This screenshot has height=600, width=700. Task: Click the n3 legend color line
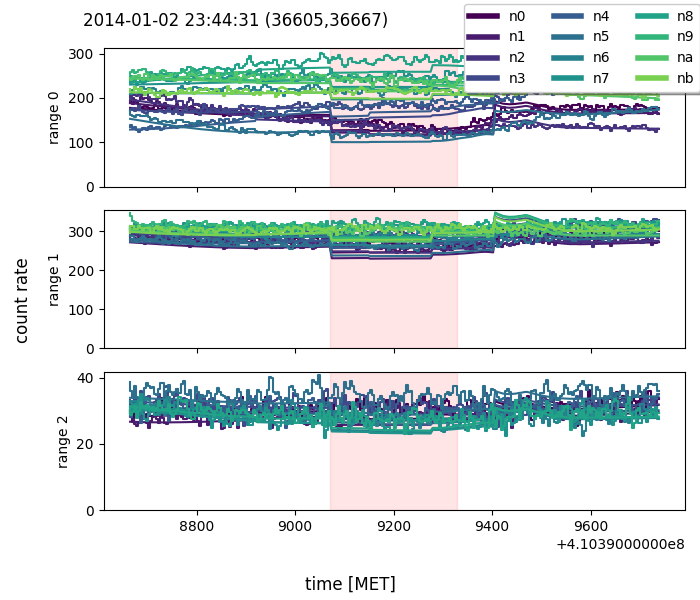(x=483, y=78)
